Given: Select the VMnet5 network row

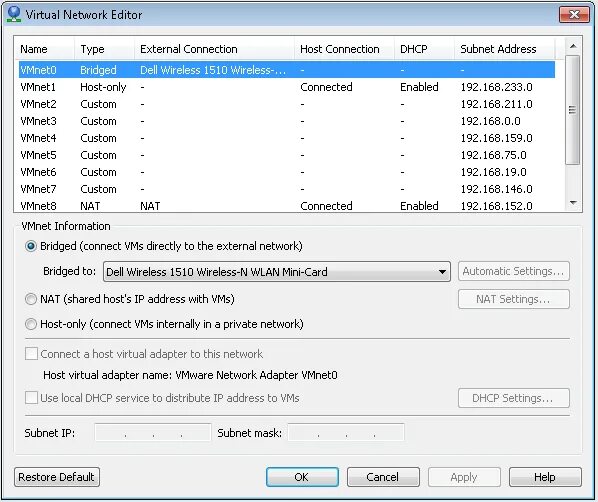Looking at the screenshot, I should [x=287, y=155].
